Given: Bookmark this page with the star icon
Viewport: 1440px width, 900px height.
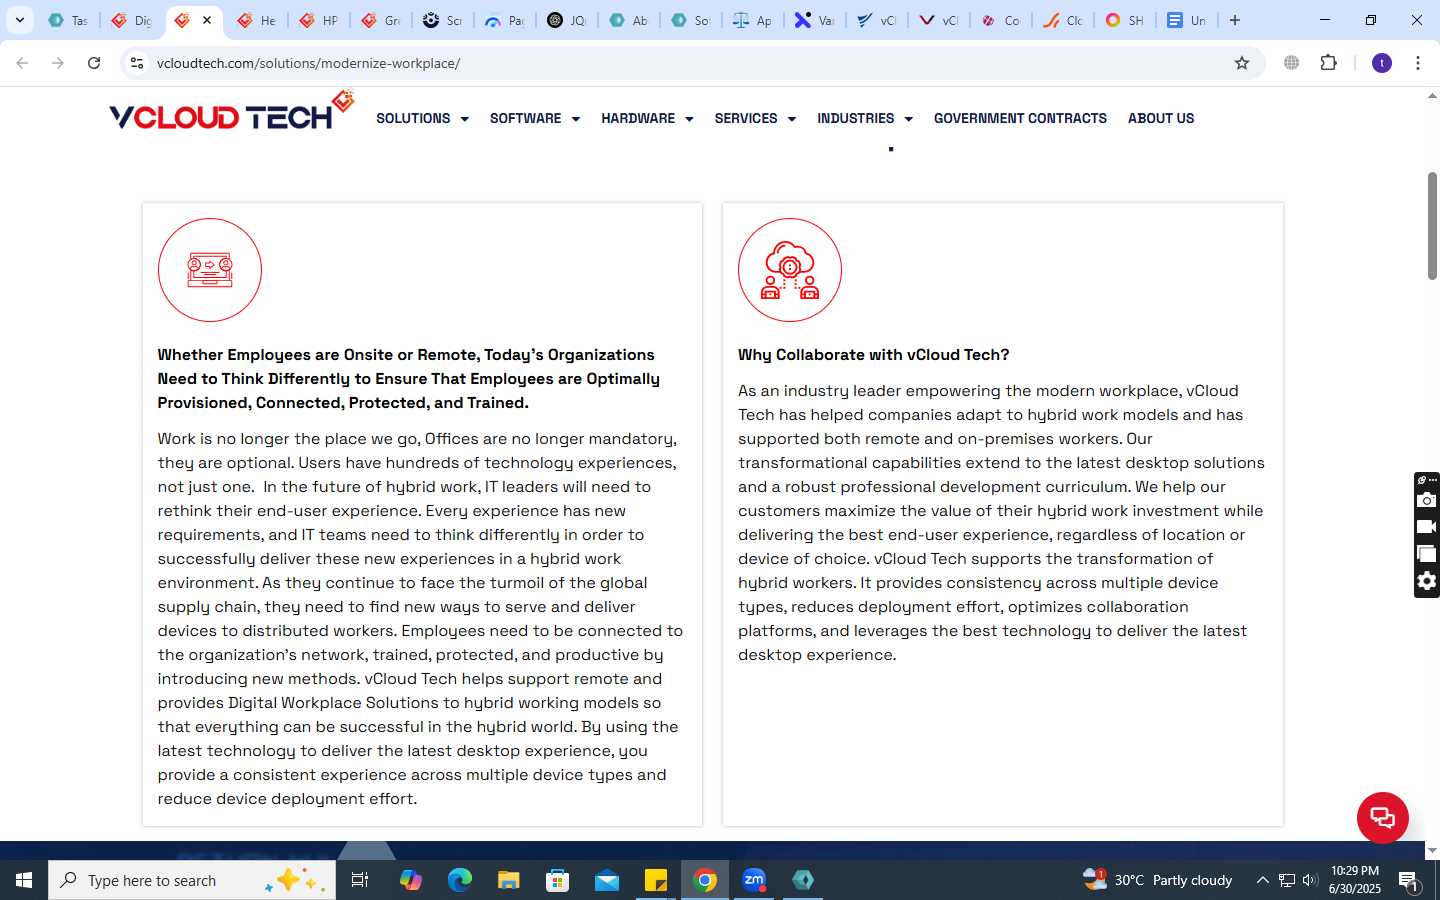Looking at the screenshot, I should pos(1242,63).
